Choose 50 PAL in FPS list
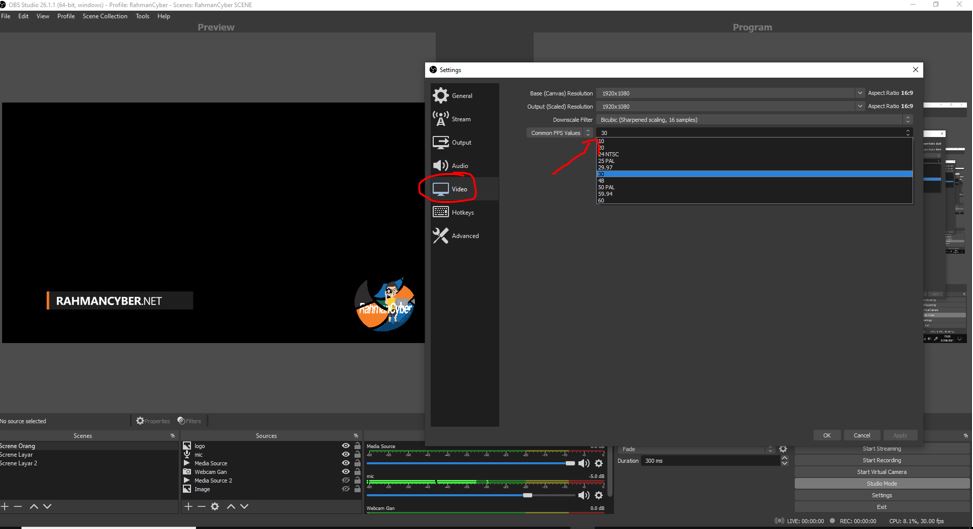The height and width of the screenshot is (529, 973). [754, 187]
